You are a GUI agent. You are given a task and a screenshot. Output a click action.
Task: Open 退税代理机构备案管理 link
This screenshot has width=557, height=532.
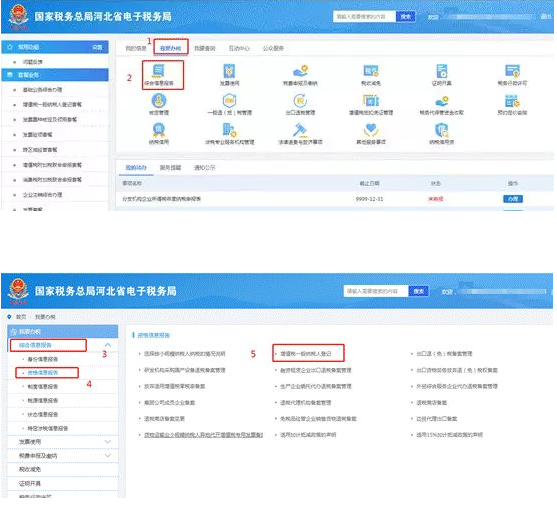point(305,402)
